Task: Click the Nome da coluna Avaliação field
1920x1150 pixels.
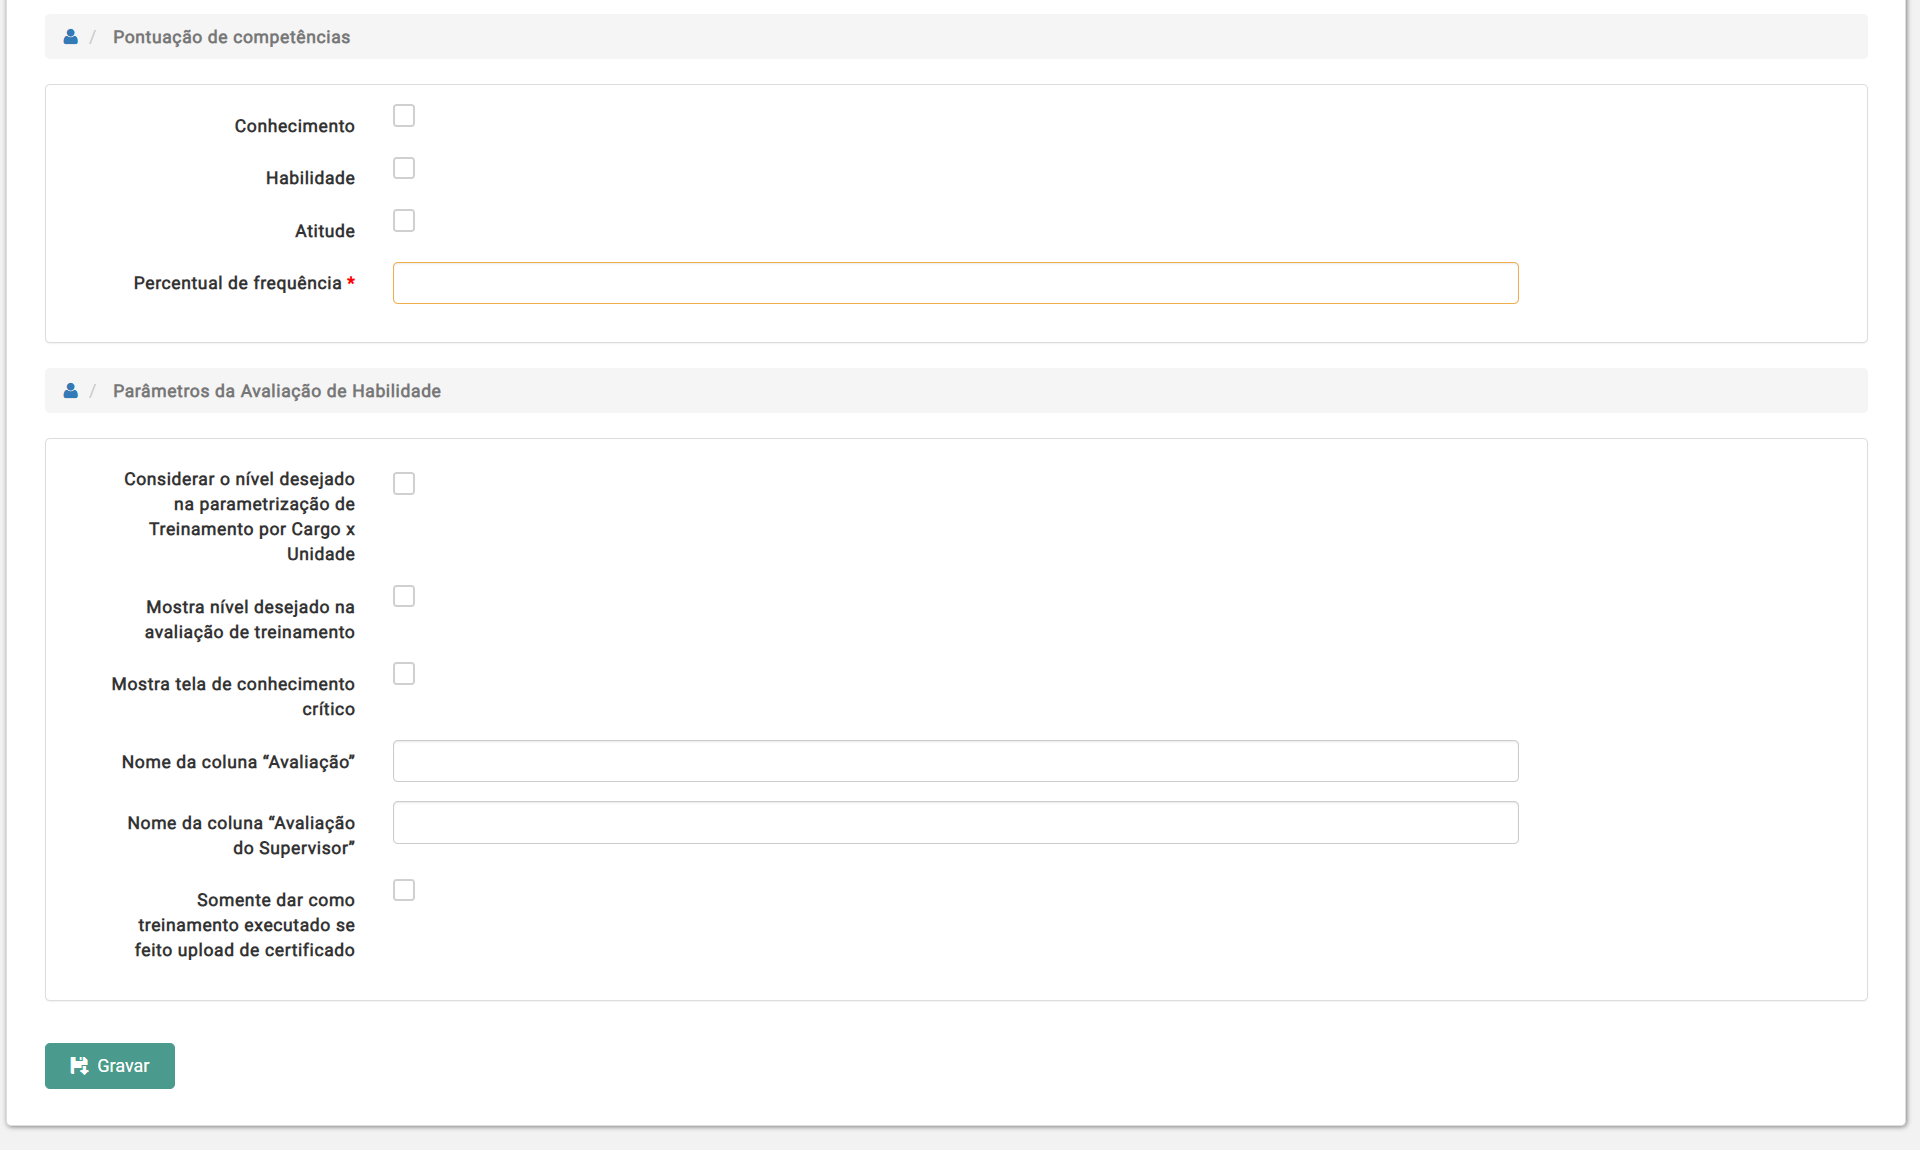Action: (x=955, y=761)
